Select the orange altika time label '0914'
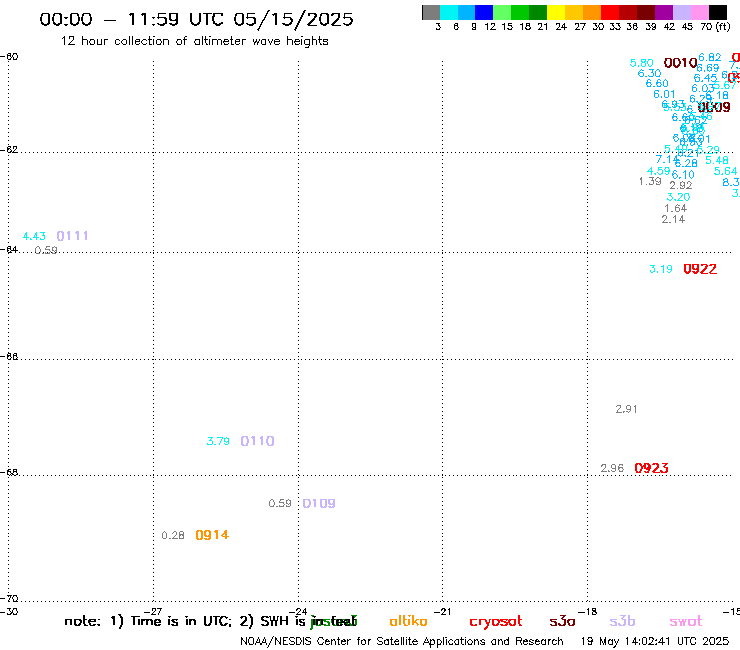The image size is (740, 650). pos(212,535)
